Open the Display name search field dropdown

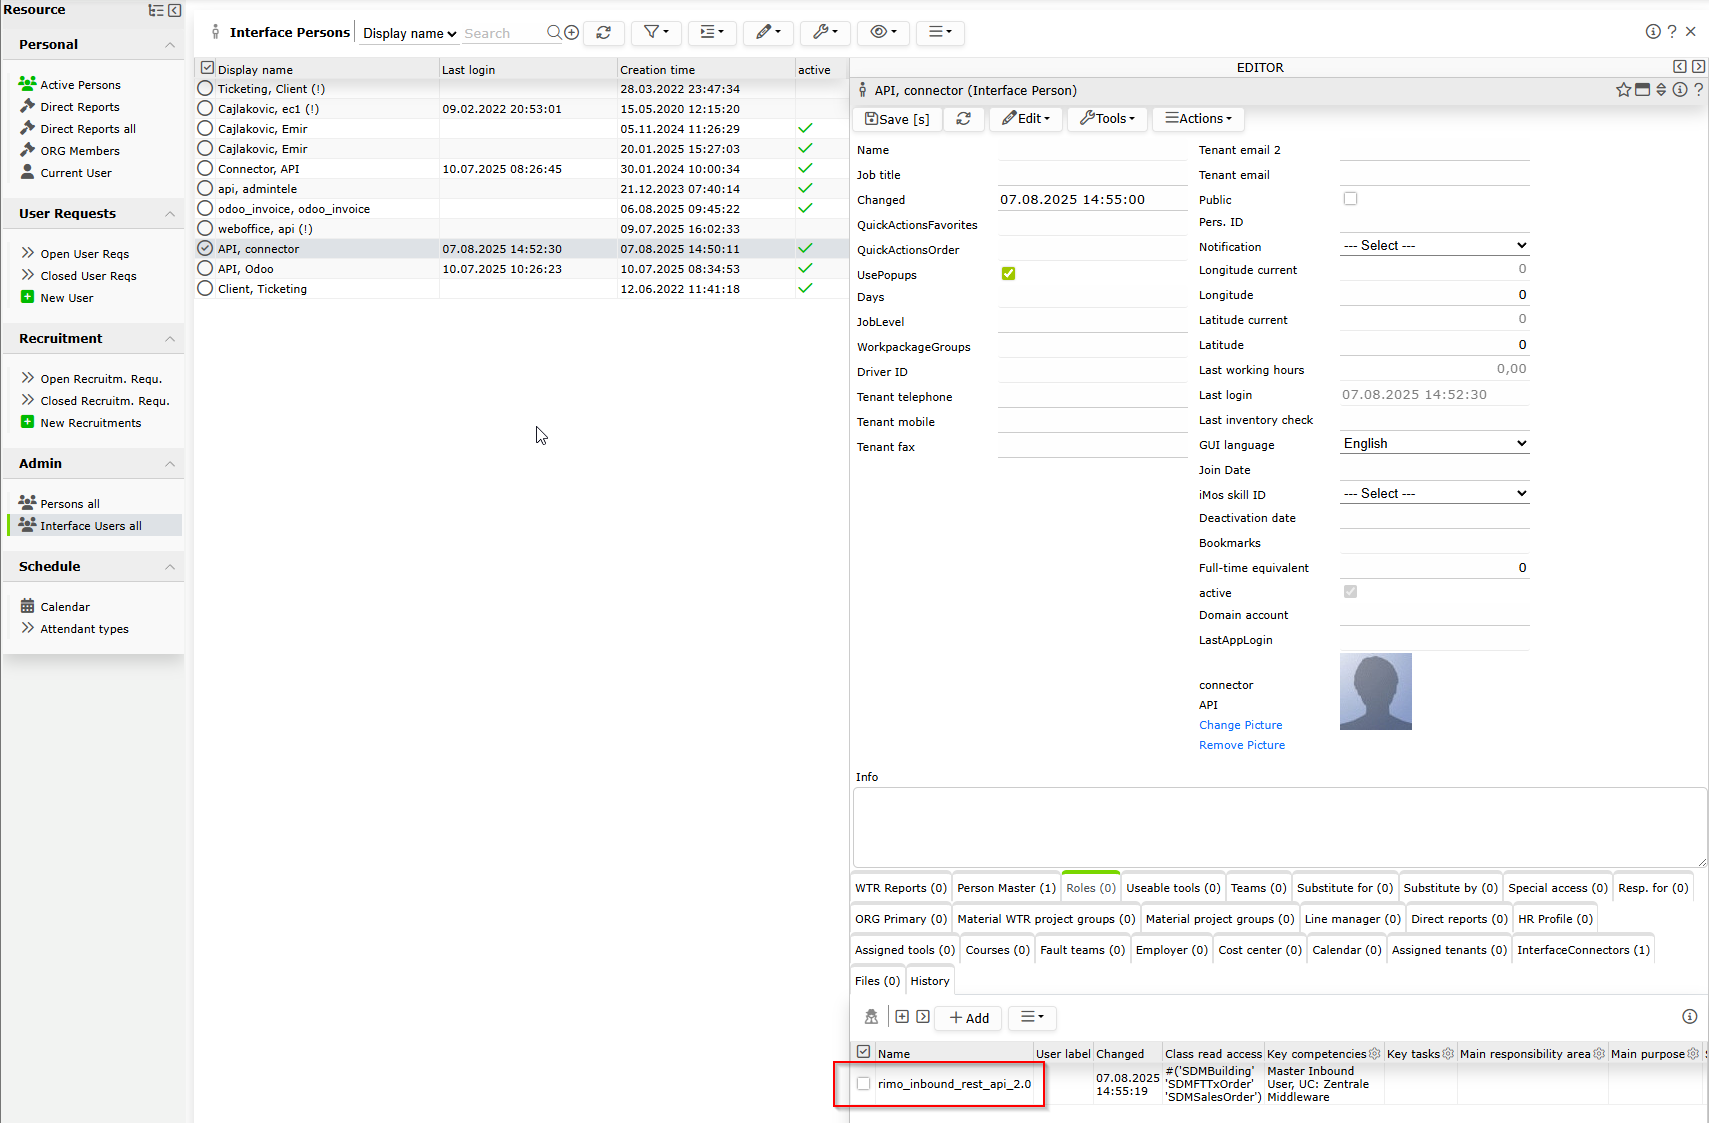[409, 33]
